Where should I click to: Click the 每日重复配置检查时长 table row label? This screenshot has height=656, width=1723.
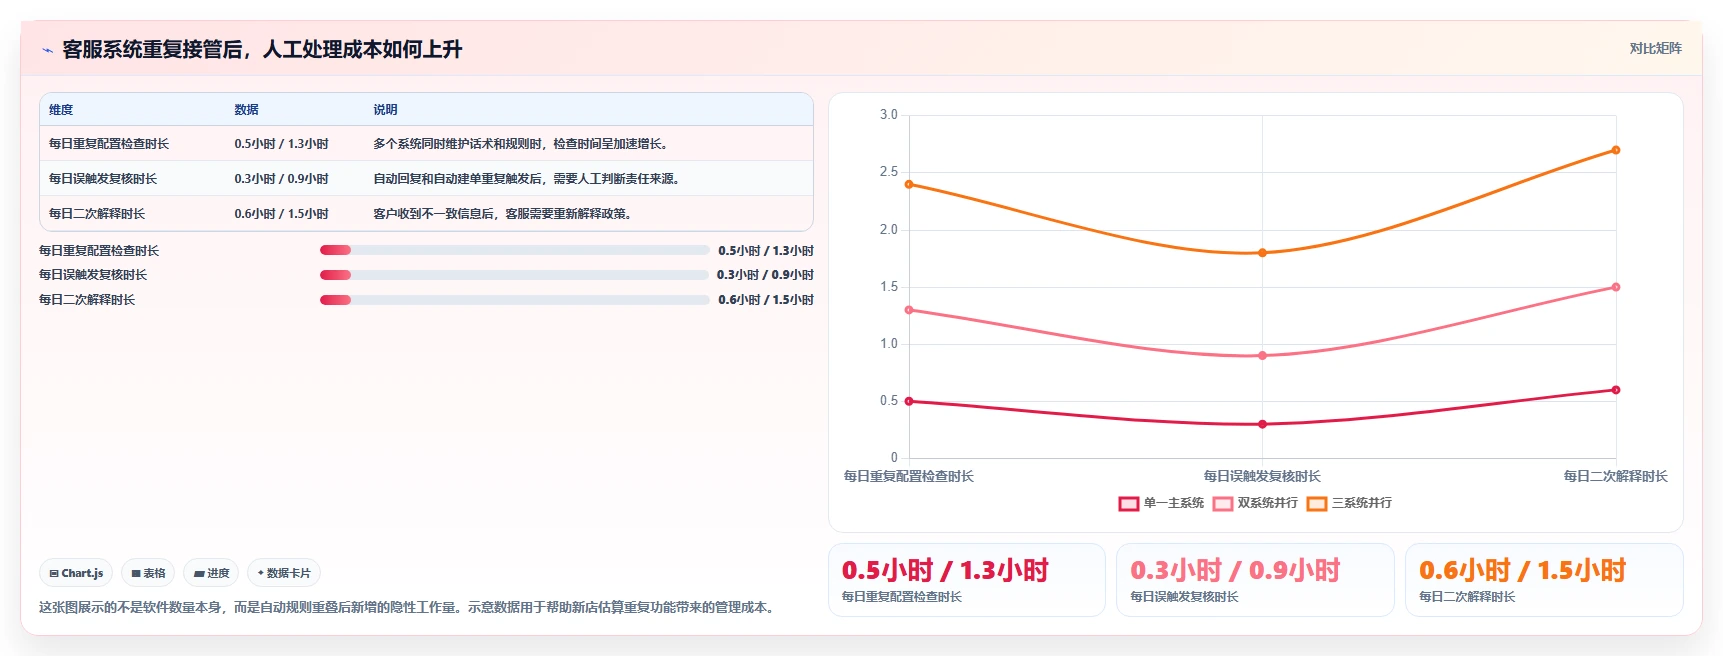click(109, 144)
